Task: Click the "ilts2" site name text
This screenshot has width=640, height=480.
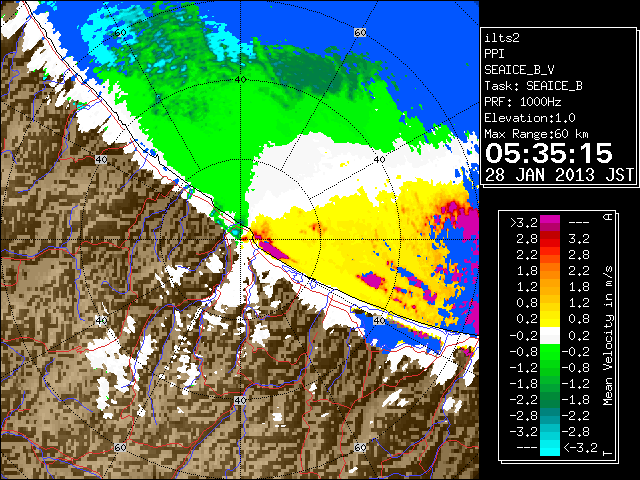Action: (x=502, y=38)
